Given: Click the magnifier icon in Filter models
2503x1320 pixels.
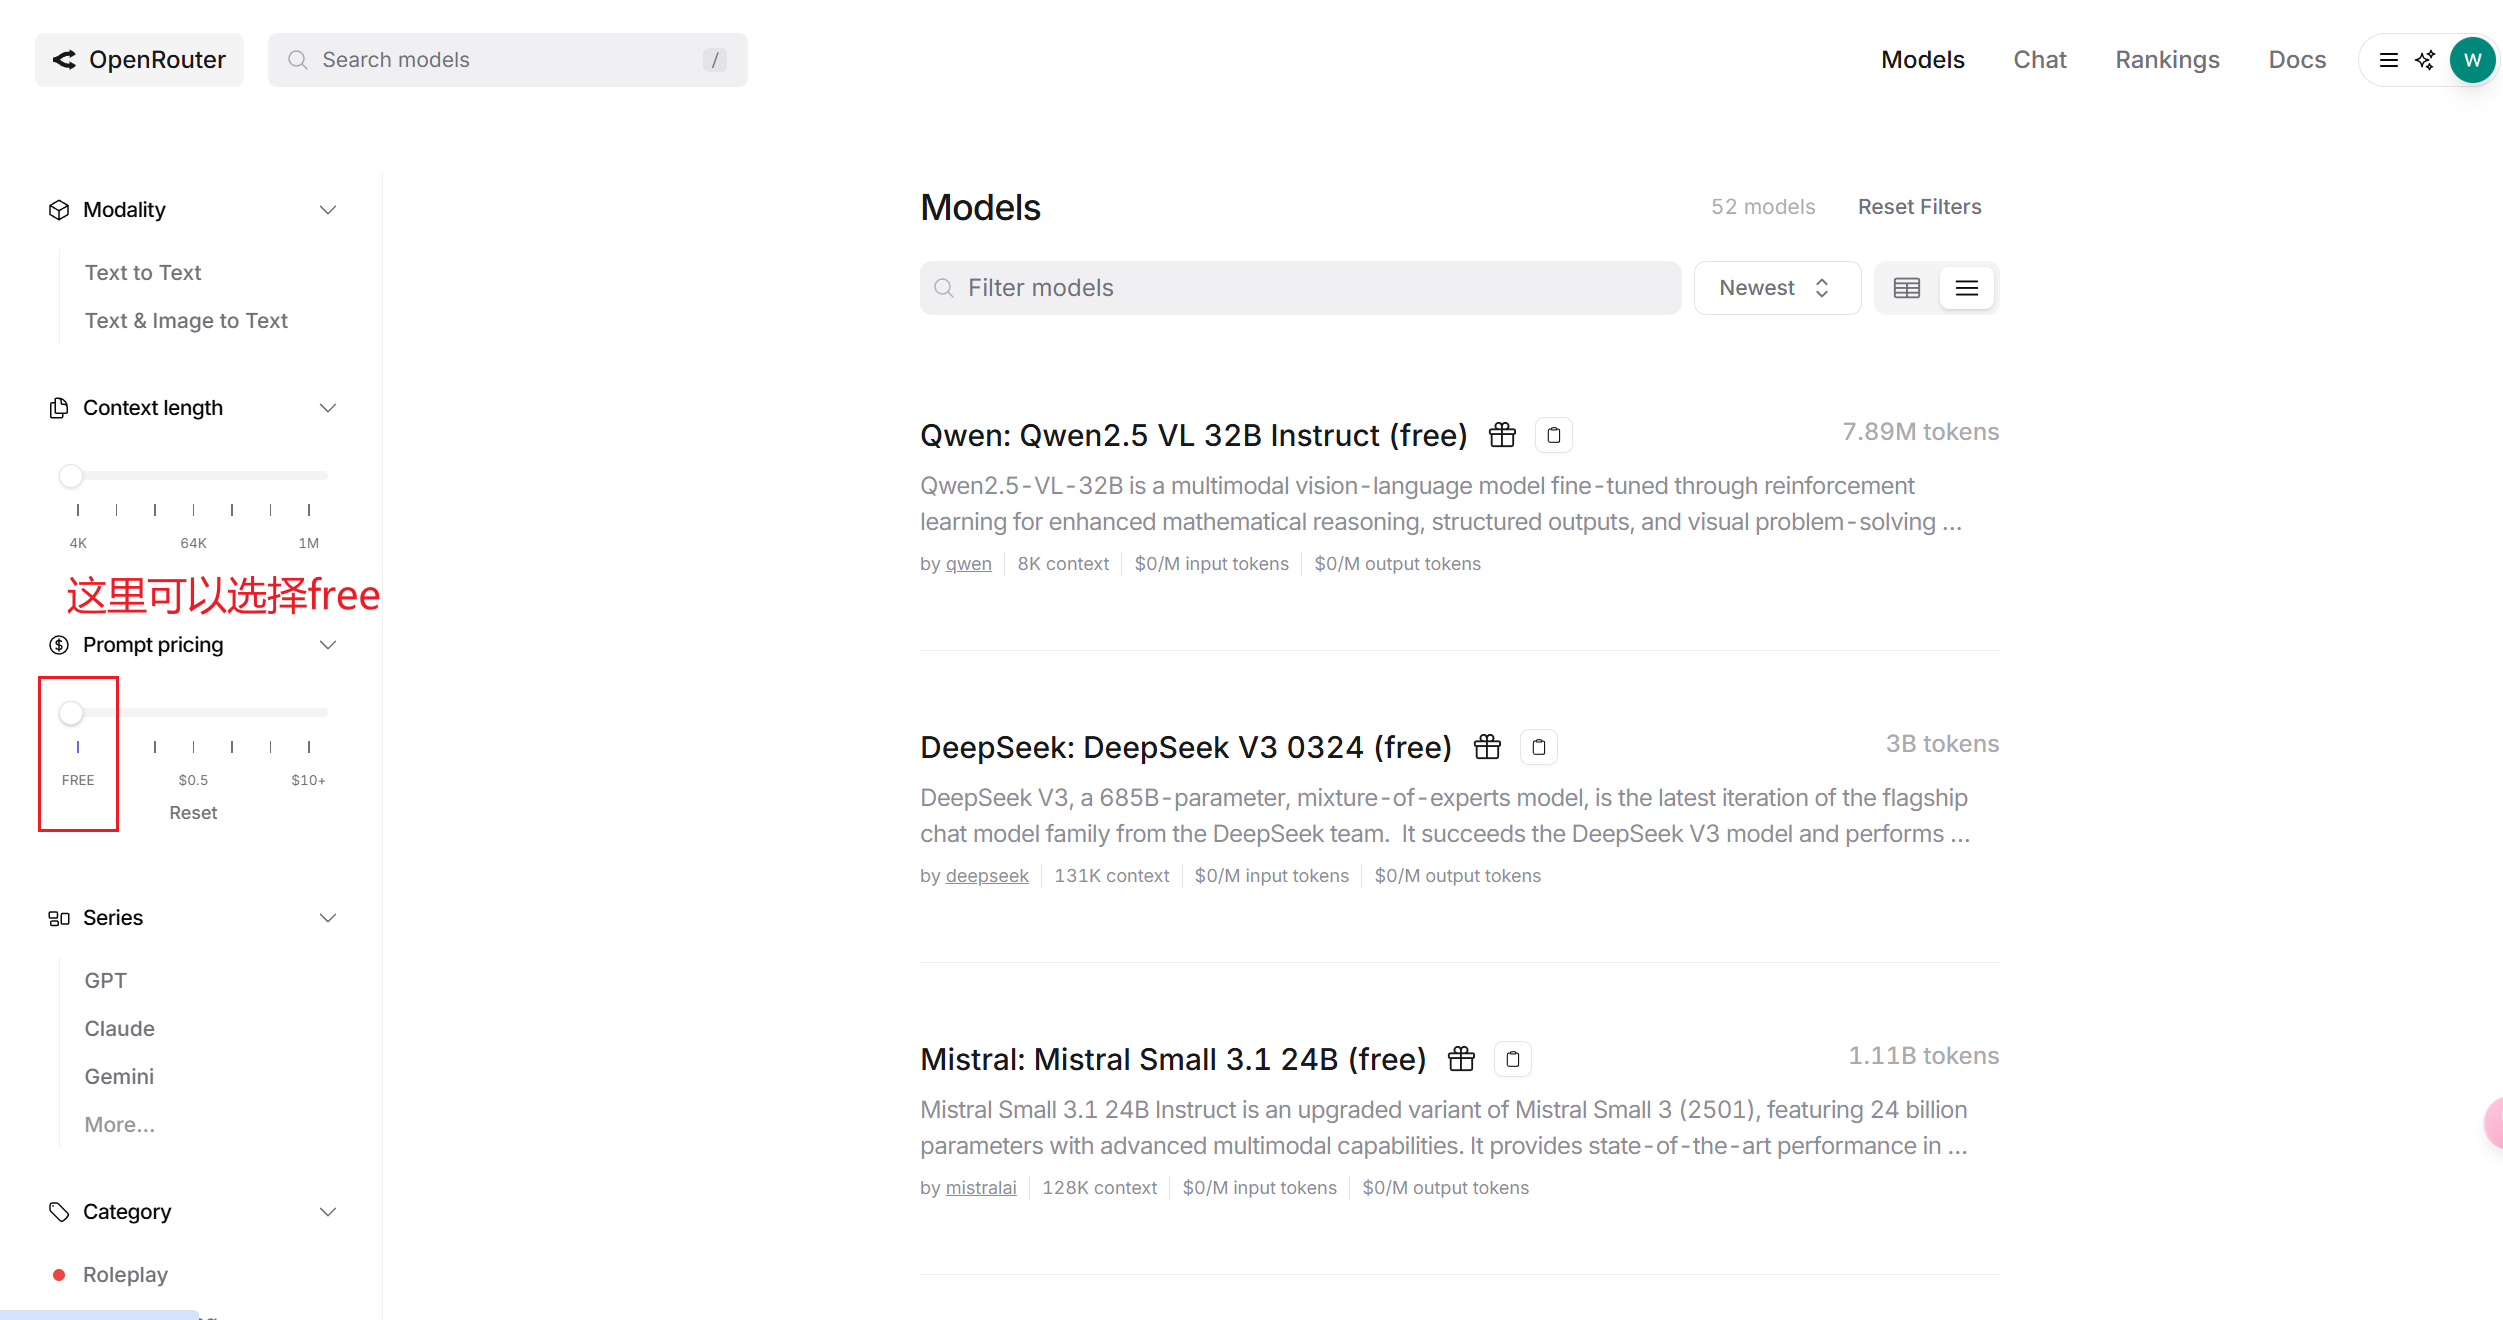Looking at the screenshot, I should (x=943, y=288).
